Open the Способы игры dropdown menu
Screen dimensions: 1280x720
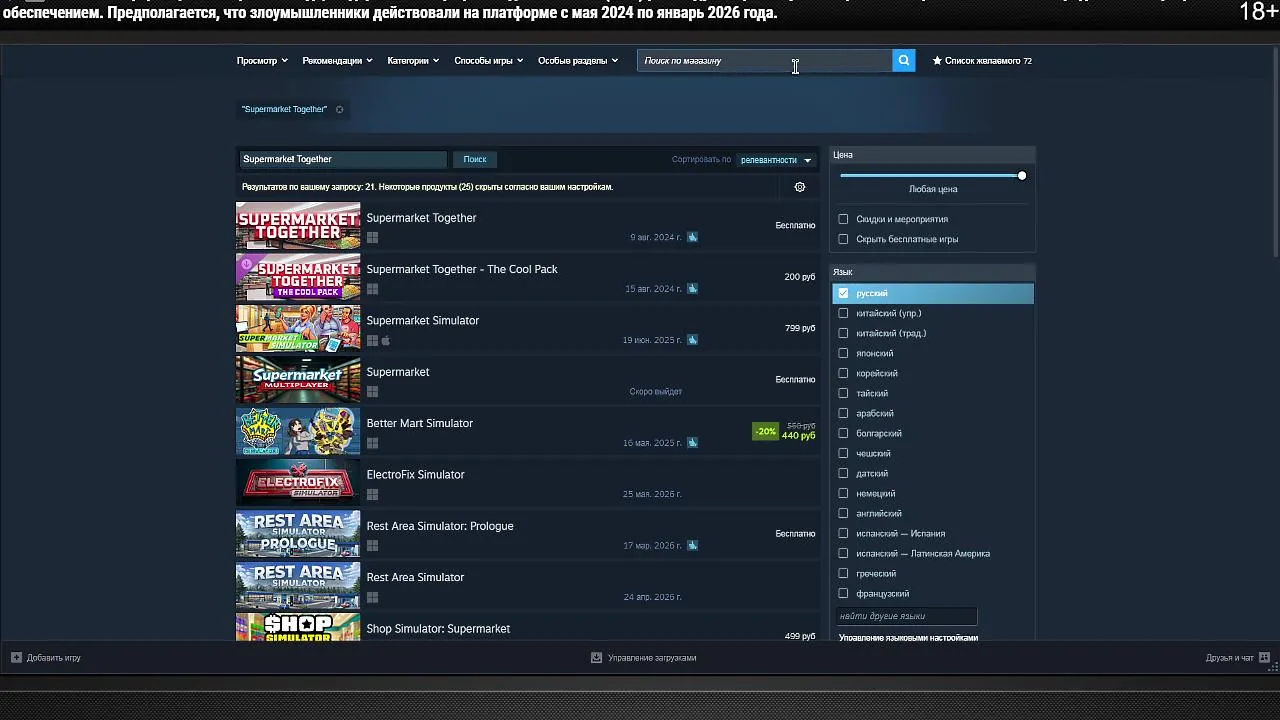(488, 61)
